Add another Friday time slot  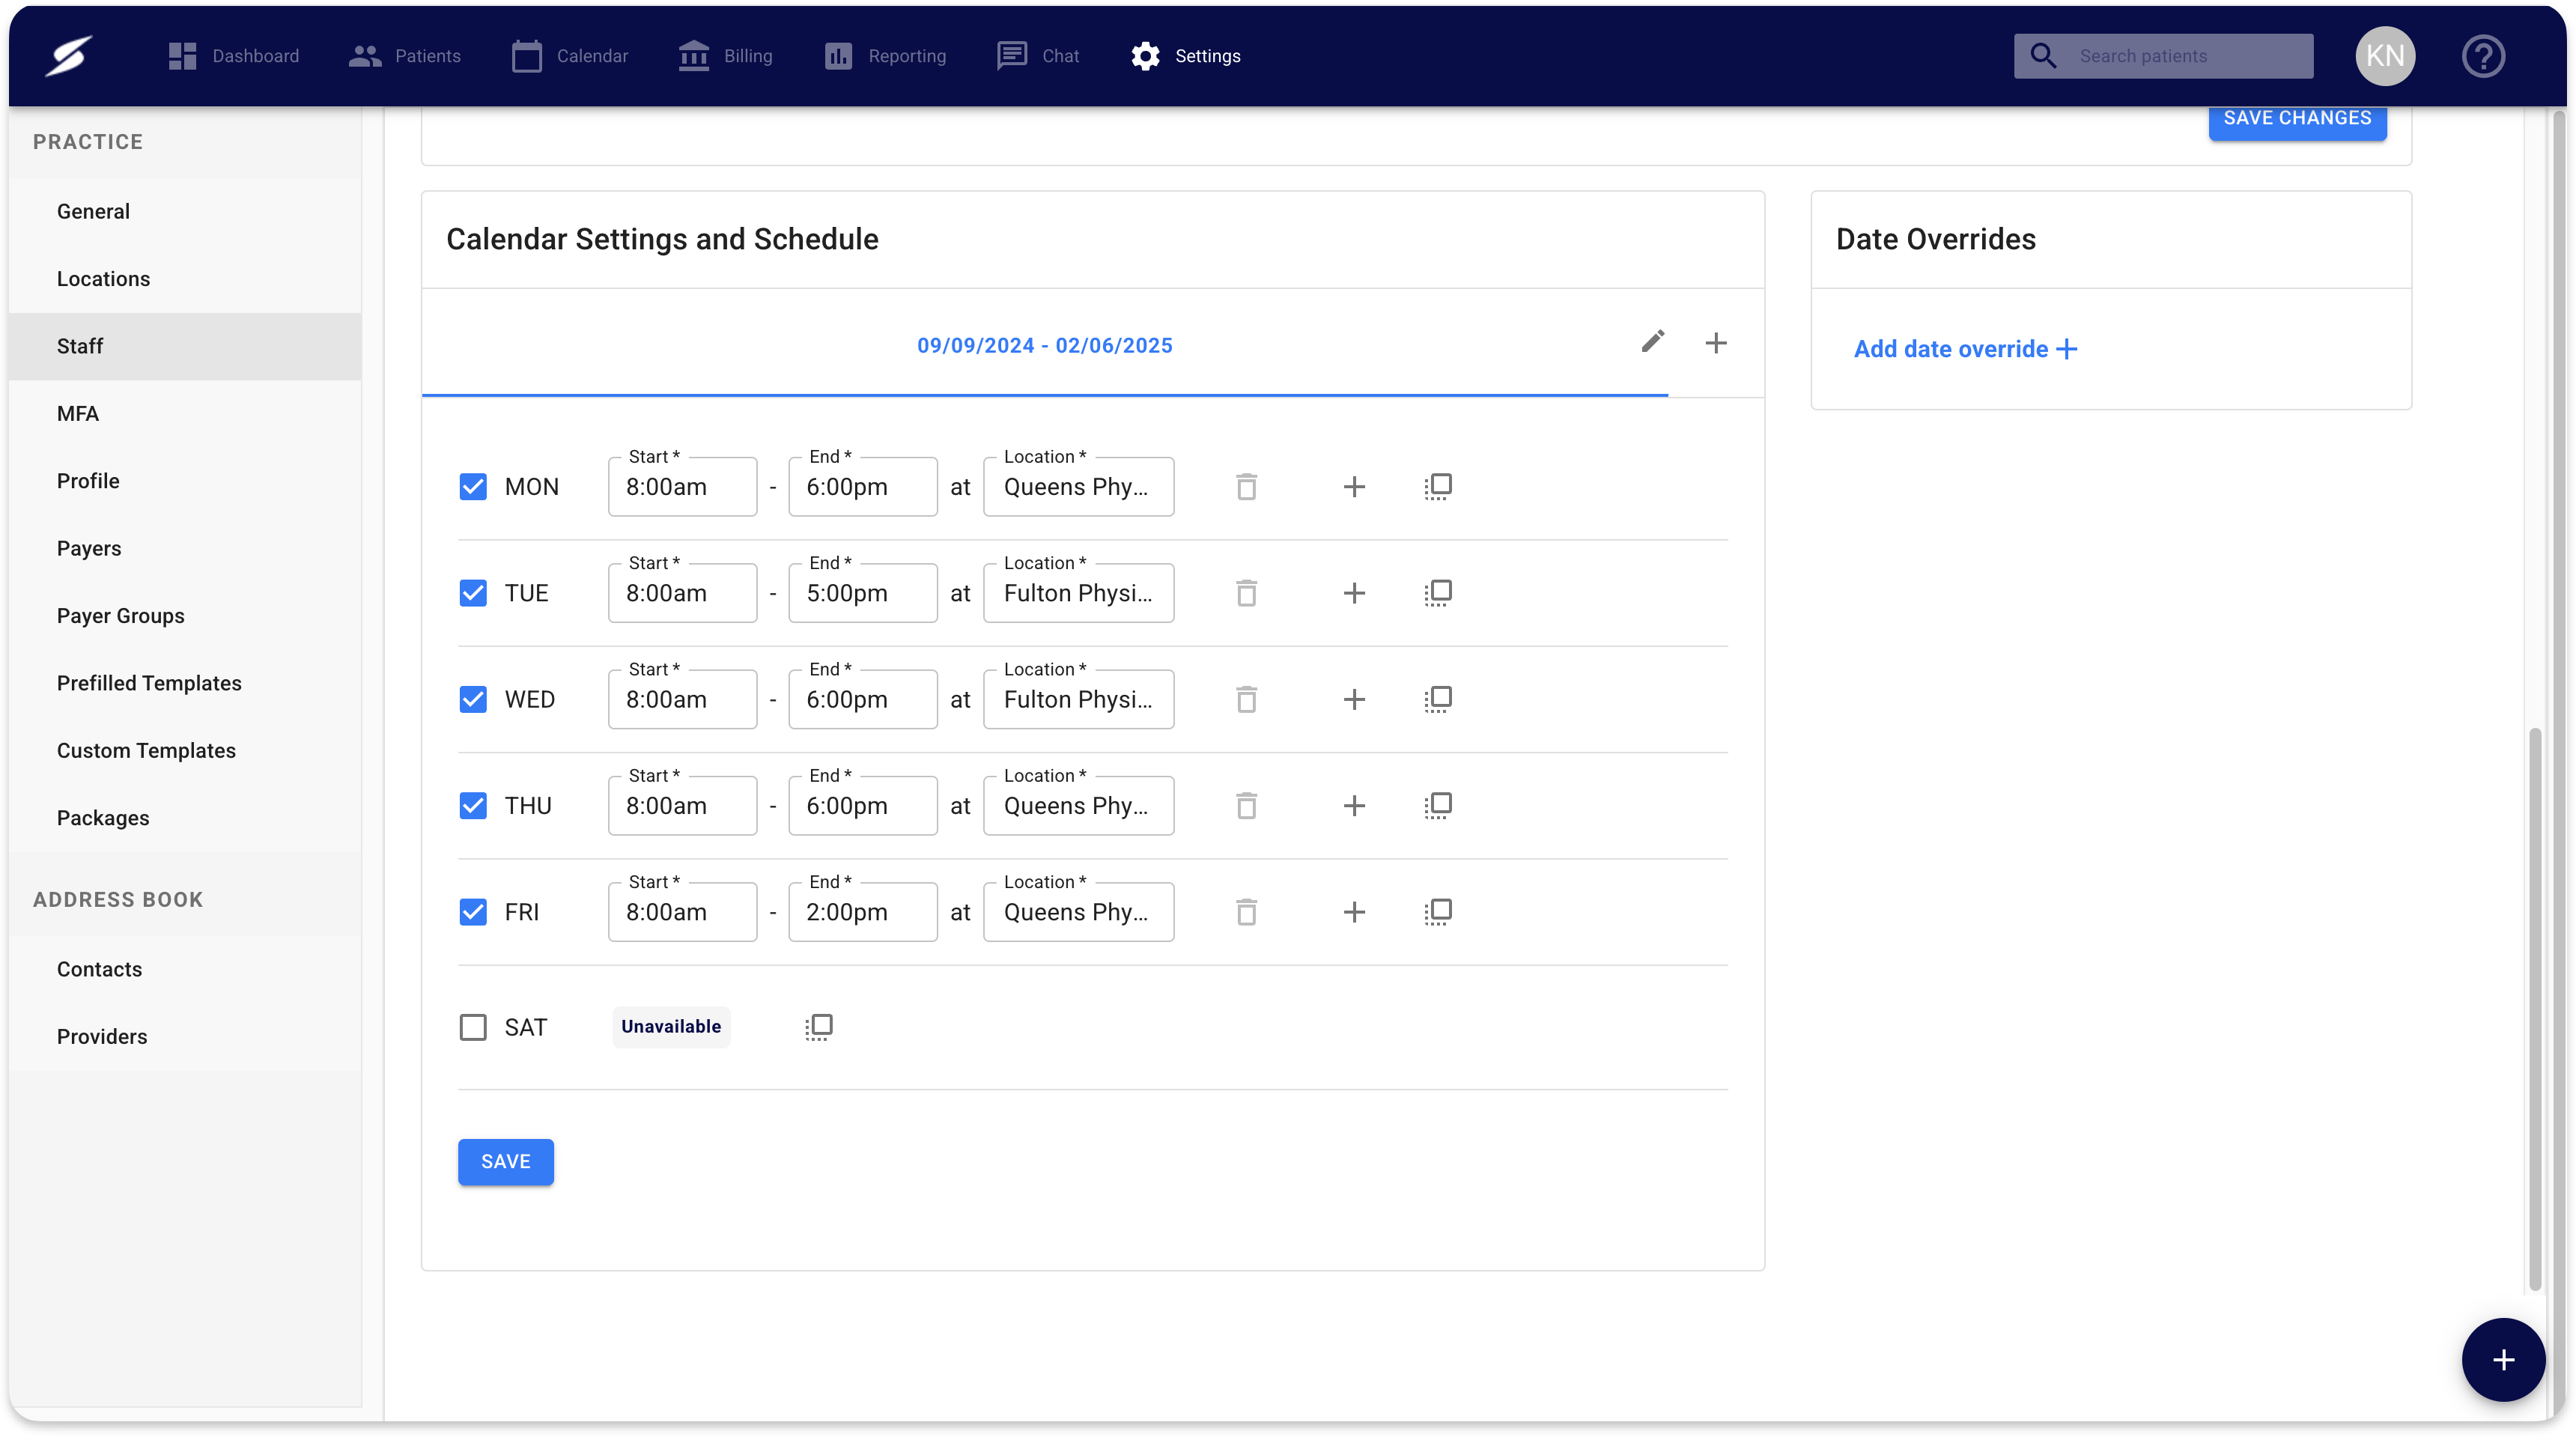1354,912
